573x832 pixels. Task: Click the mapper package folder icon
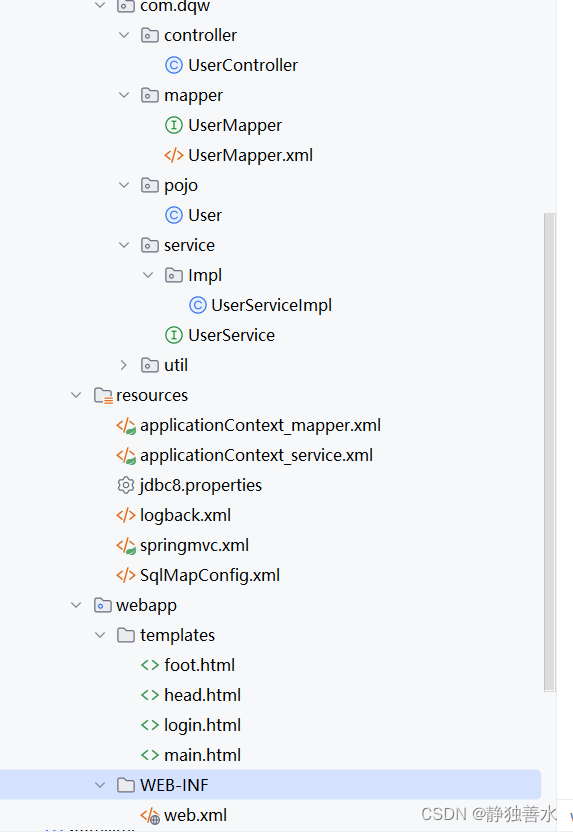[150, 96]
